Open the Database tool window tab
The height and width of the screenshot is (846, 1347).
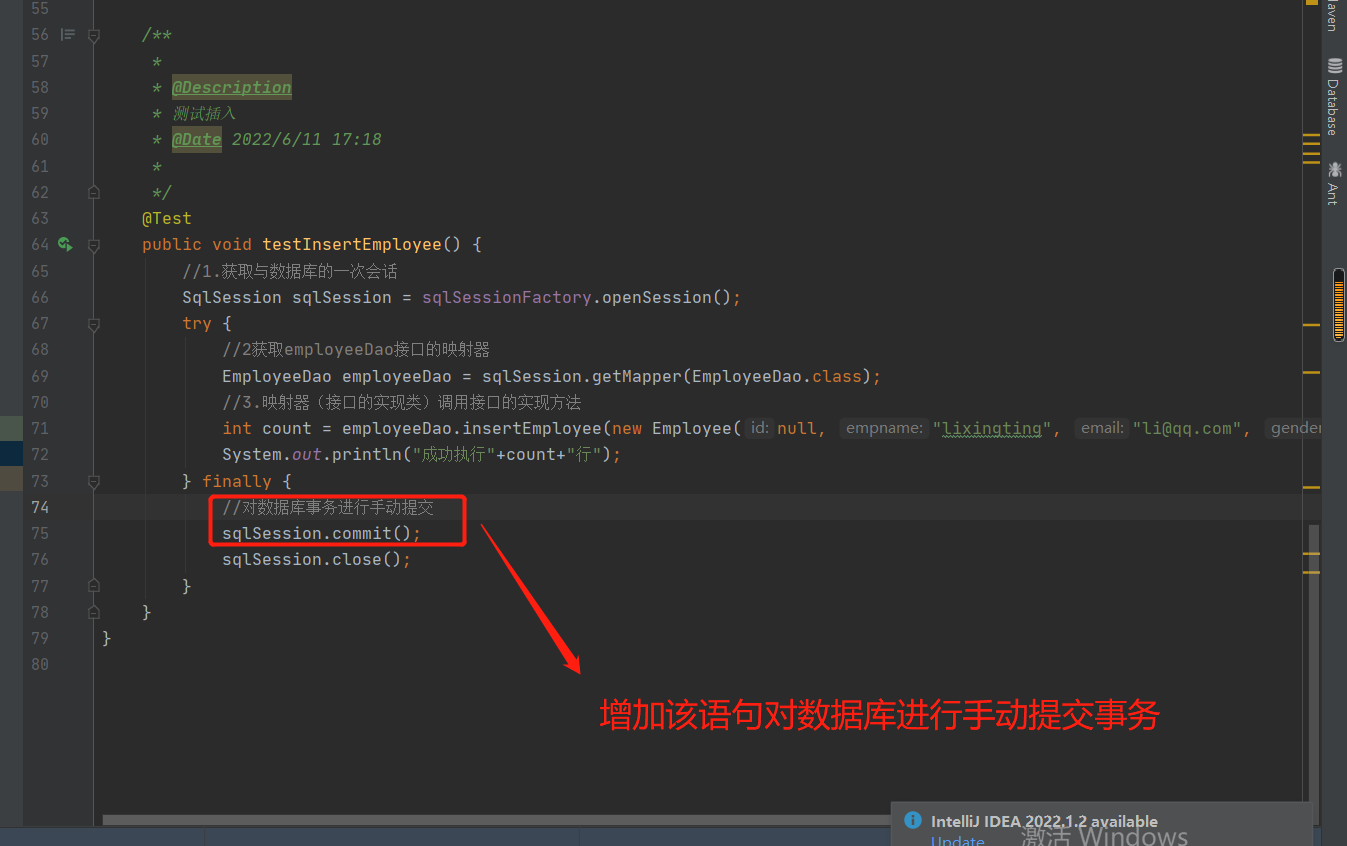tap(1334, 96)
